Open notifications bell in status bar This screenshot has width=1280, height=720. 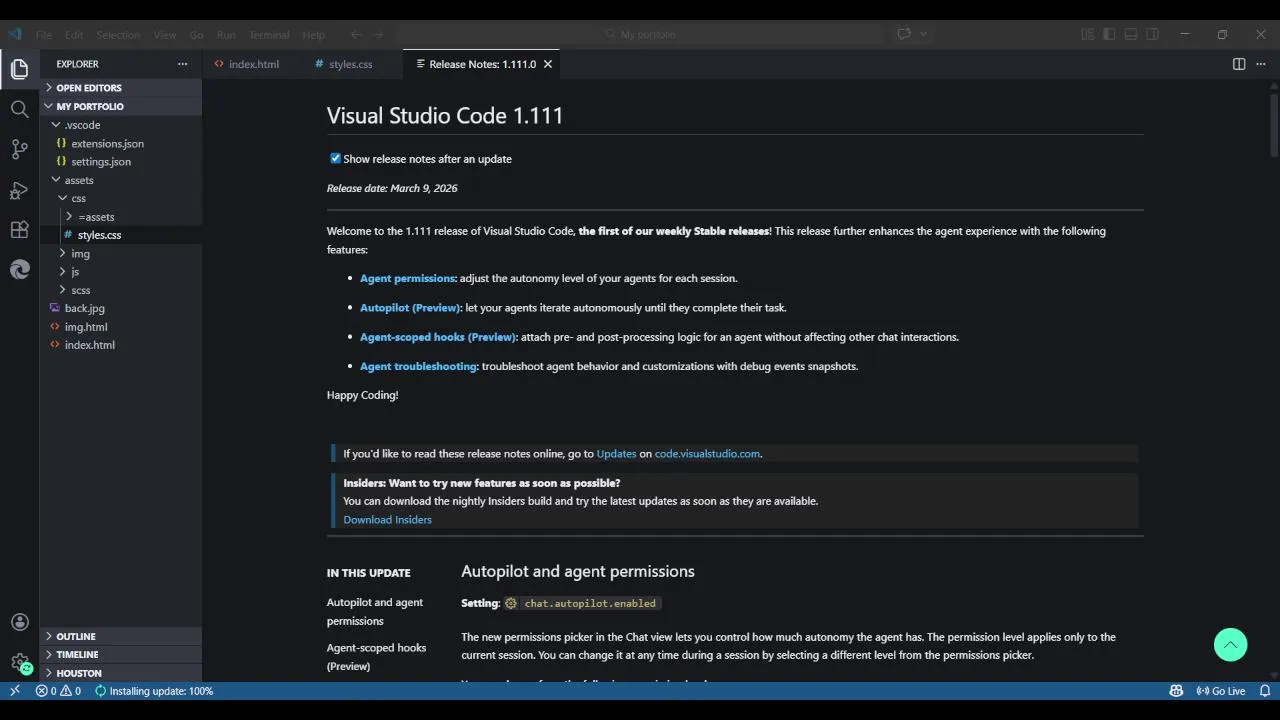[x=1264, y=691]
